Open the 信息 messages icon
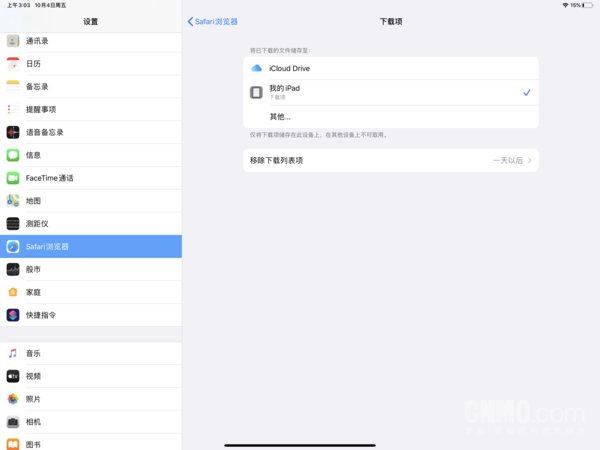 coord(13,155)
